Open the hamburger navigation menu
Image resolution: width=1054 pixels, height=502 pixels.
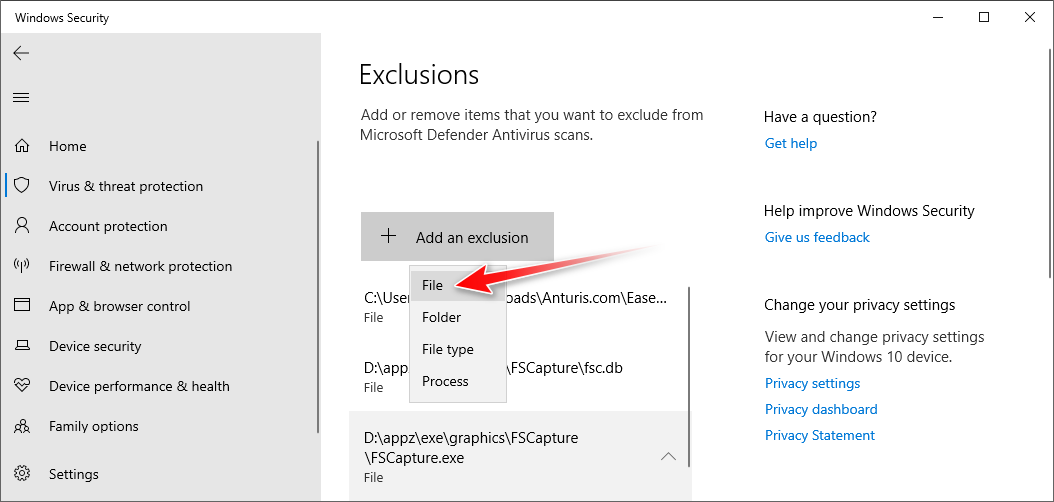pyautogui.click(x=21, y=97)
